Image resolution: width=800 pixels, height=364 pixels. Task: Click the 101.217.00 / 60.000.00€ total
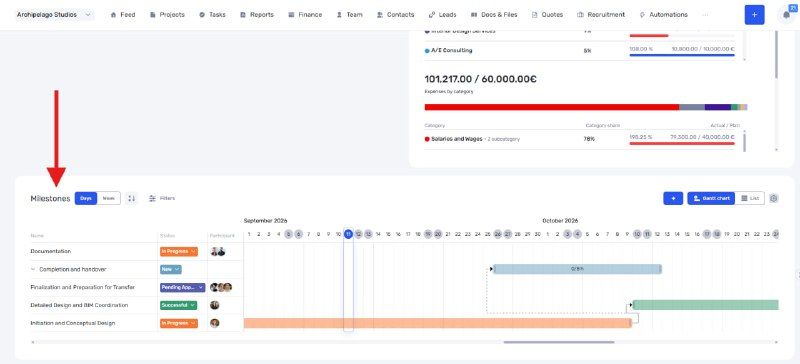click(x=480, y=79)
